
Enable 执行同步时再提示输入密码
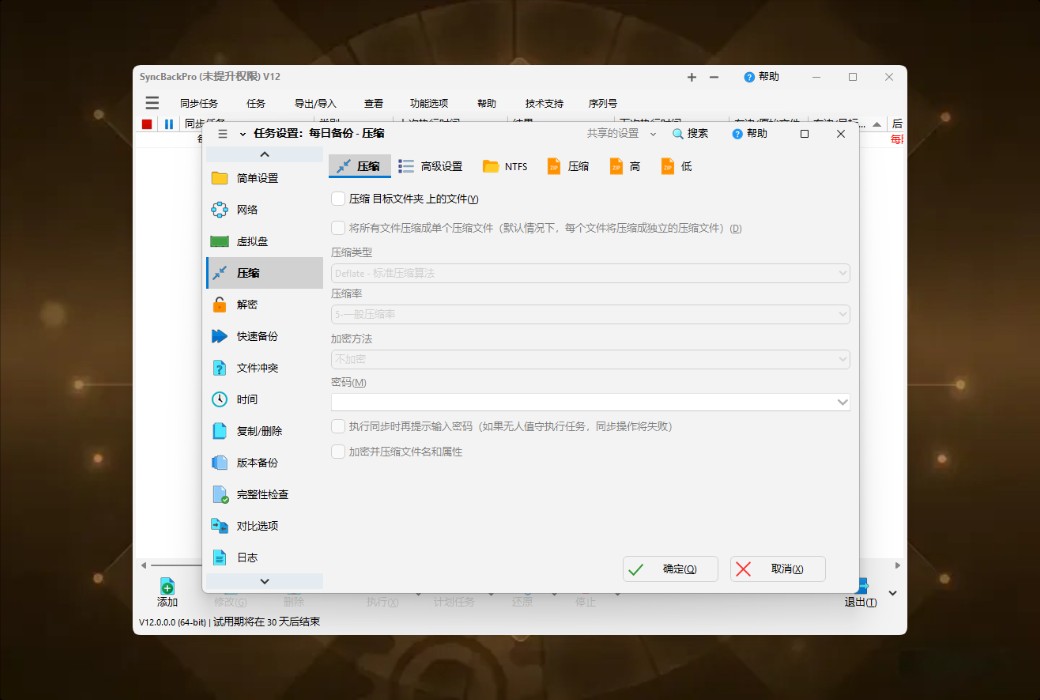tap(337, 427)
